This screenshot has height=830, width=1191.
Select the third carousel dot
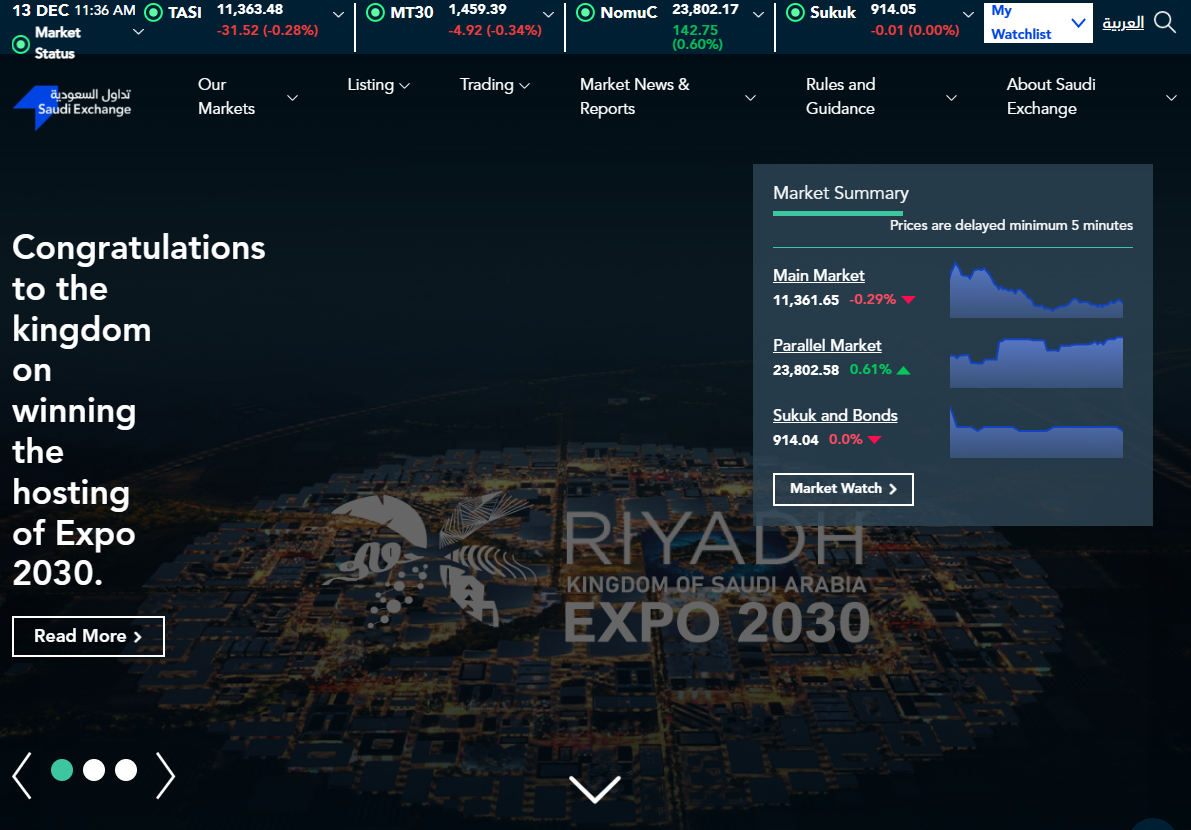pyautogui.click(x=126, y=769)
